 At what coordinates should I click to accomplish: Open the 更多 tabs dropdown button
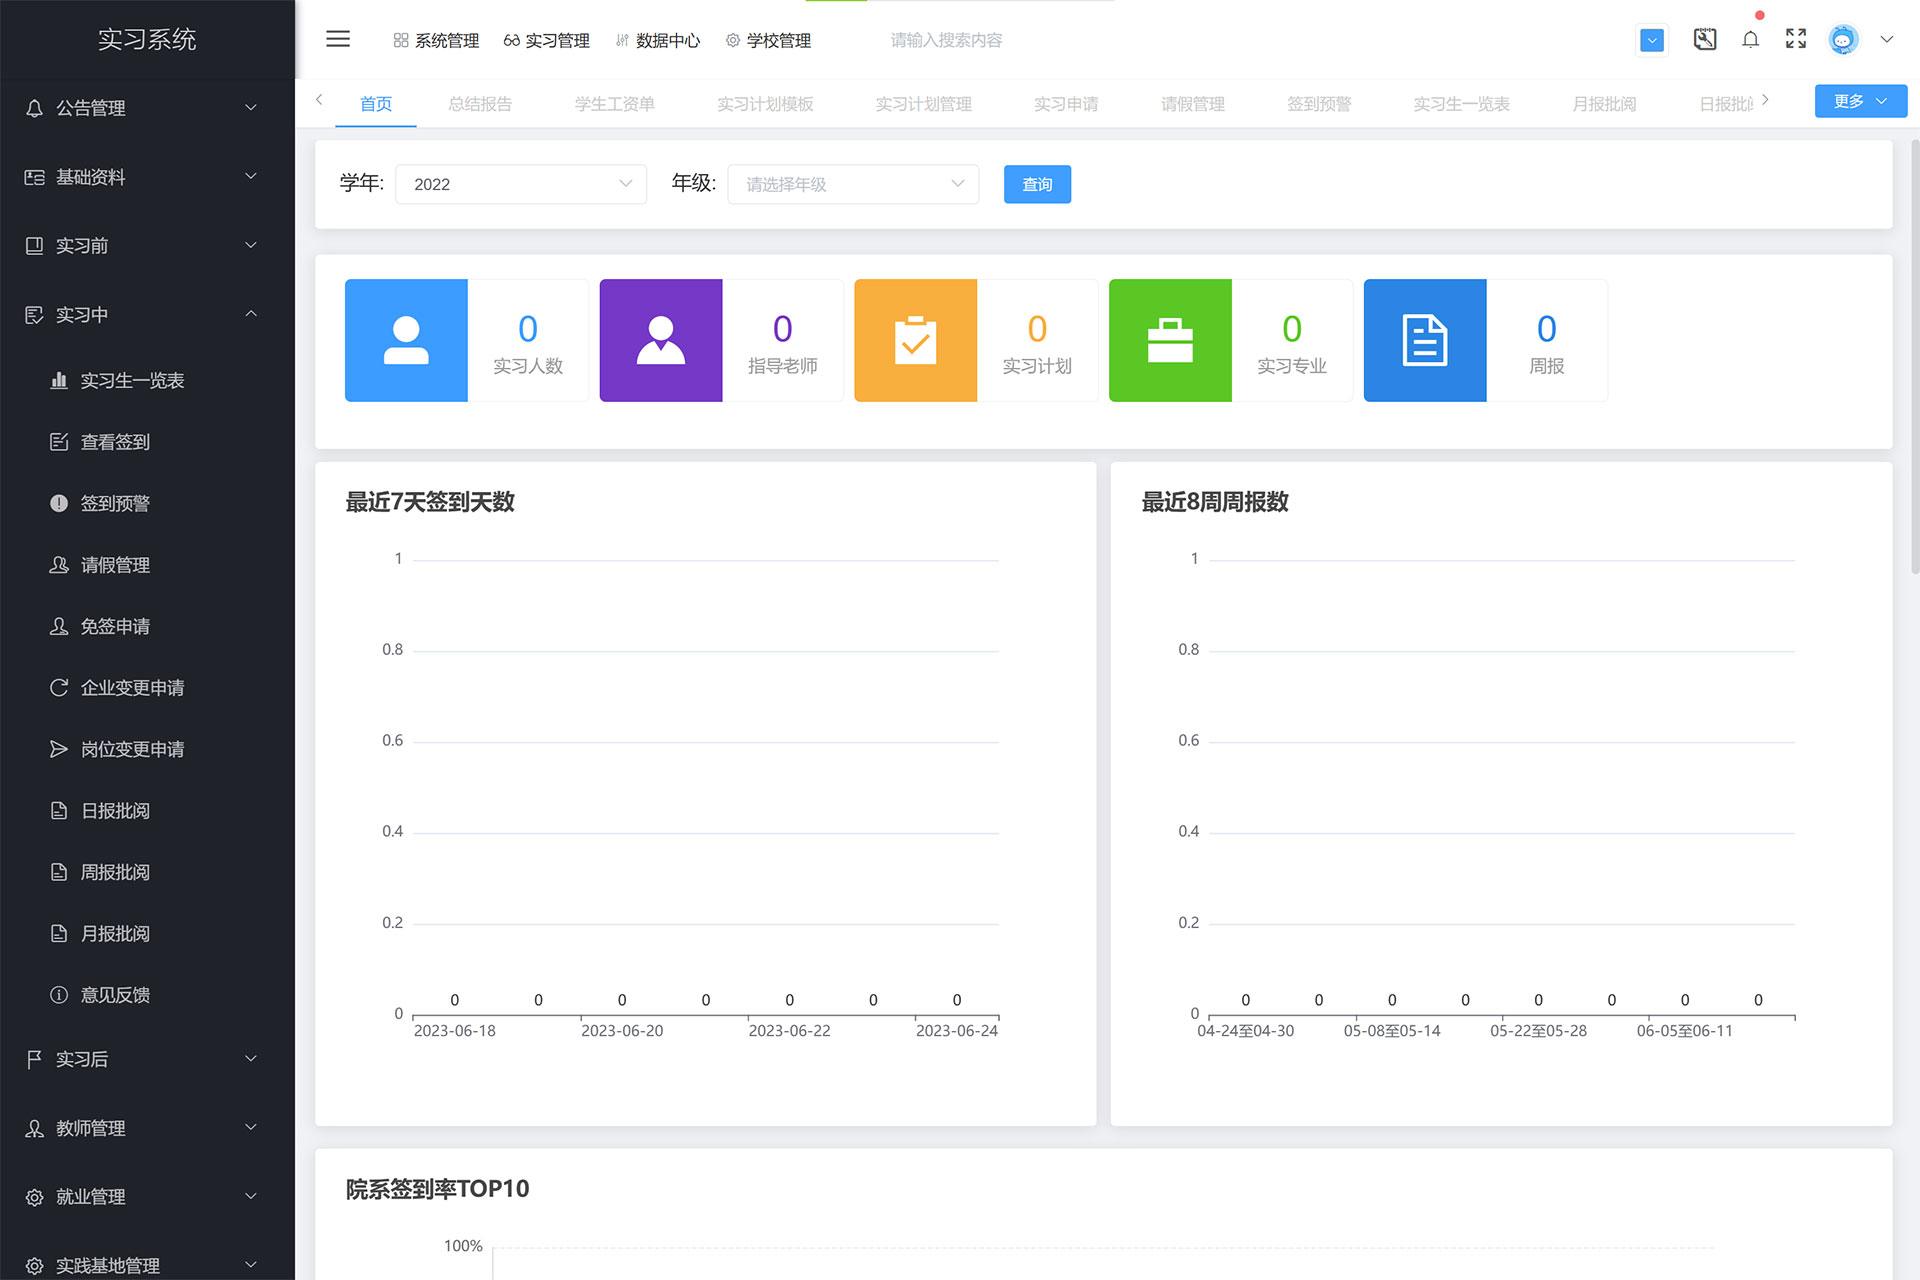tap(1860, 101)
